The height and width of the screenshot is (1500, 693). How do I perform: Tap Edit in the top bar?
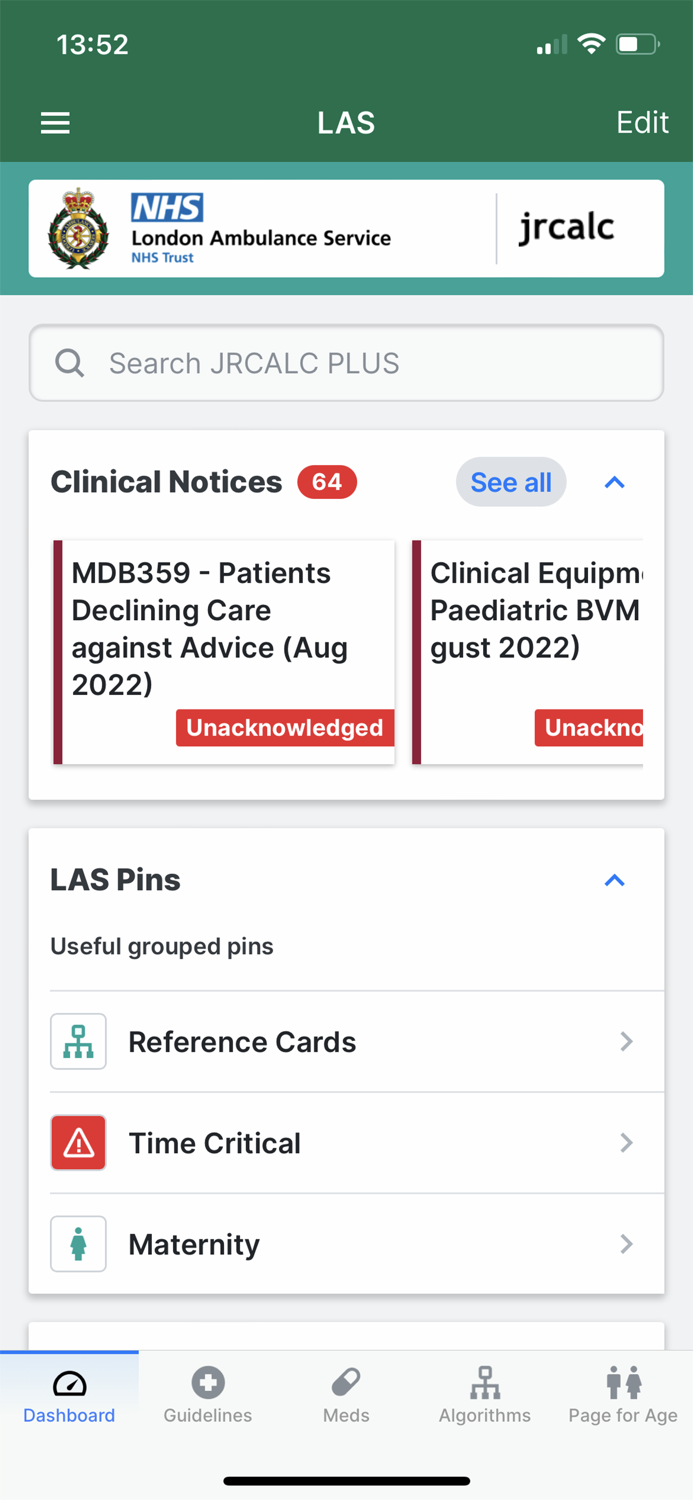[643, 122]
